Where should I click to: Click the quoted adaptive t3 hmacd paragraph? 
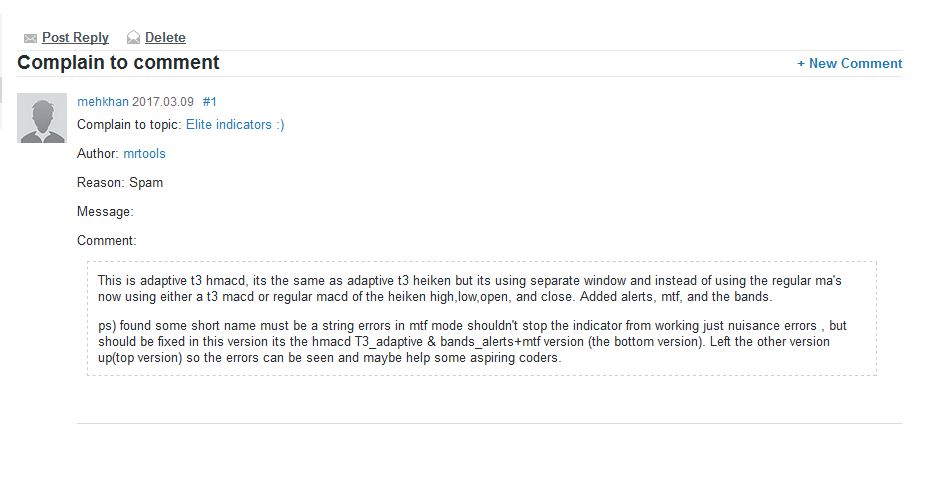pyautogui.click(x=470, y=289)
